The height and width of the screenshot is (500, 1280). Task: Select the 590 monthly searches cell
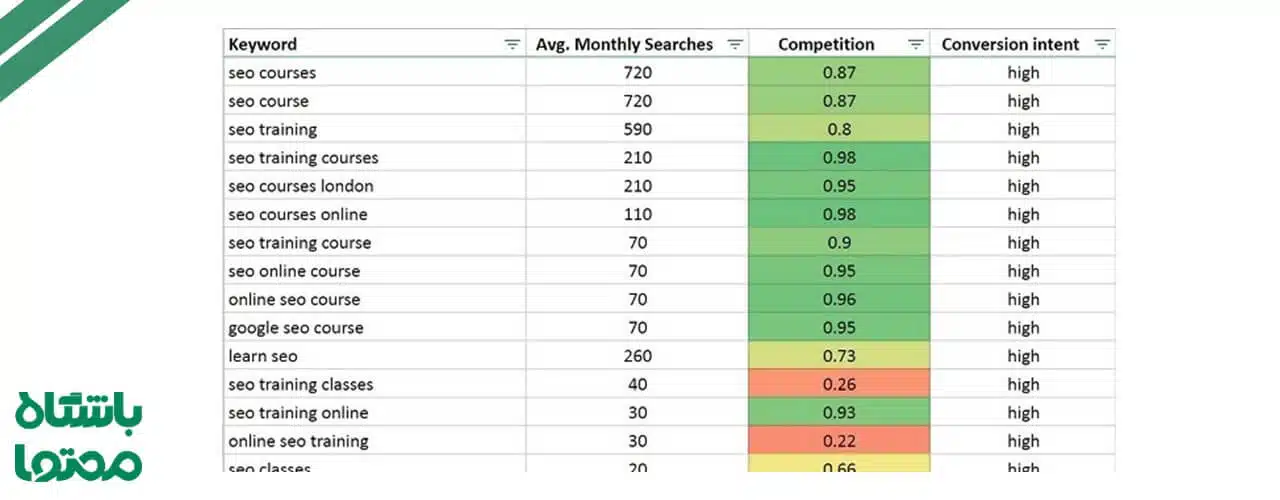(x=636, y=129)
